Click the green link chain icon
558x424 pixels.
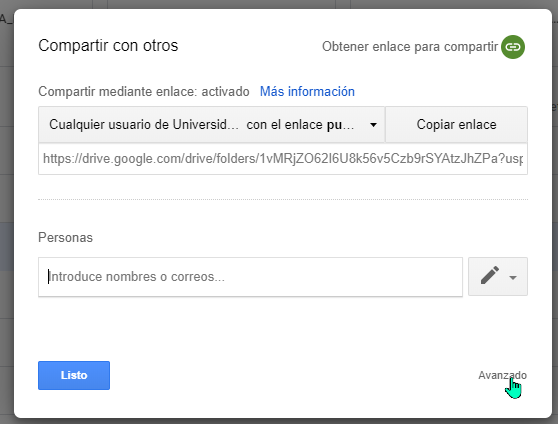[x=513, y=47]
